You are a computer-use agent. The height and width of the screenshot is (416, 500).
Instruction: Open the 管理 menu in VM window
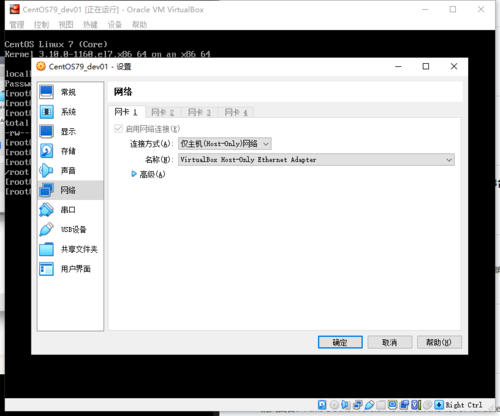(x=17, y=24)
